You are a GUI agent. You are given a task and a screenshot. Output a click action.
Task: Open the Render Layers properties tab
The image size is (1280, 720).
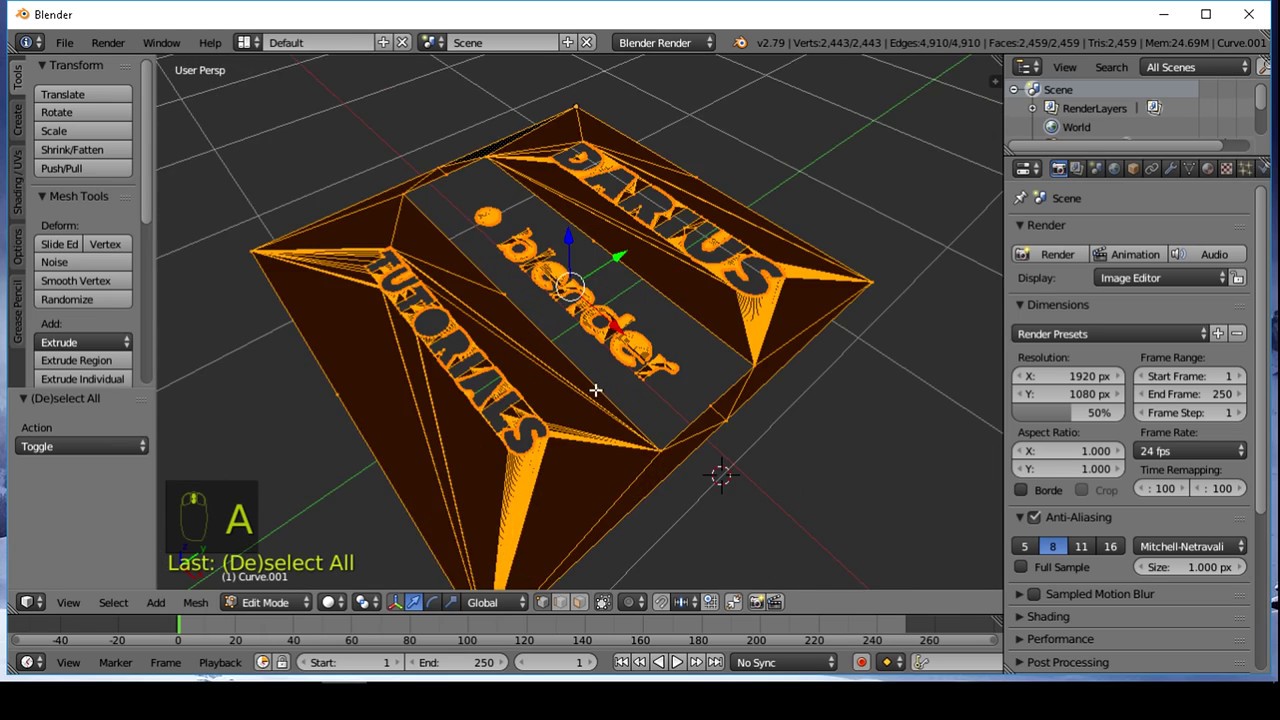click(x=1077, y=169)
